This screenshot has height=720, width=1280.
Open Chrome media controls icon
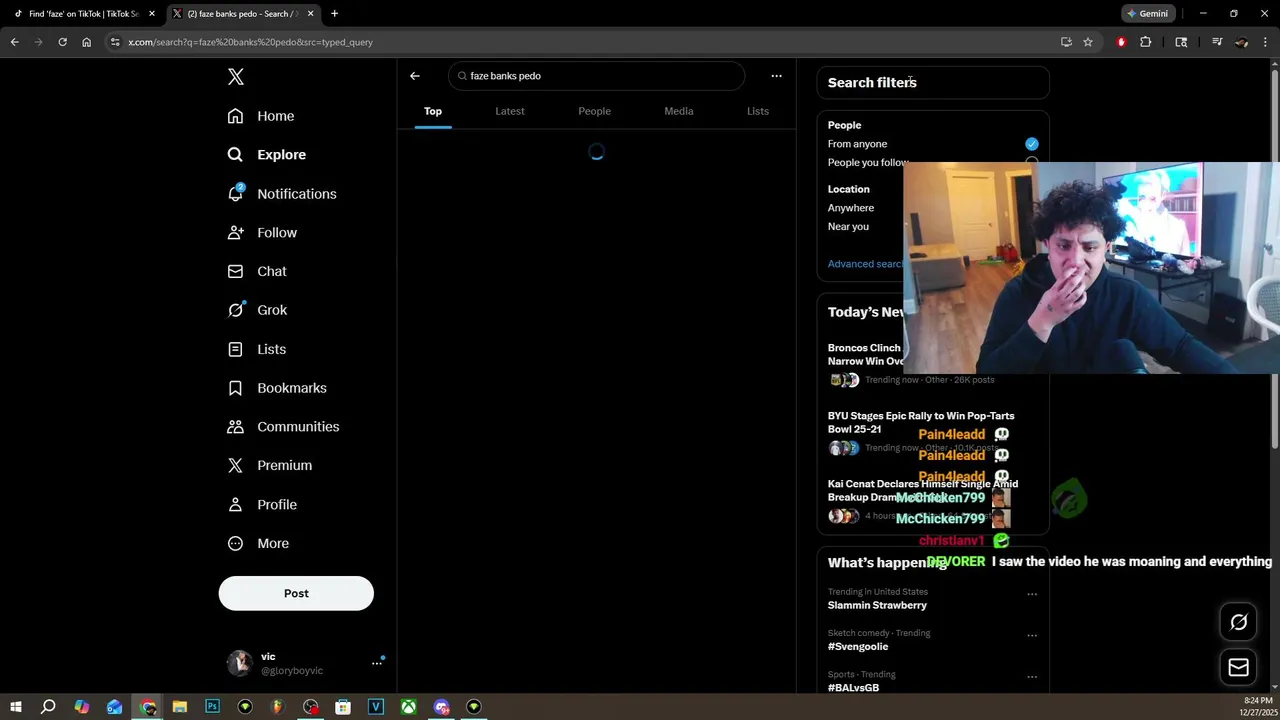[1217, 42]
